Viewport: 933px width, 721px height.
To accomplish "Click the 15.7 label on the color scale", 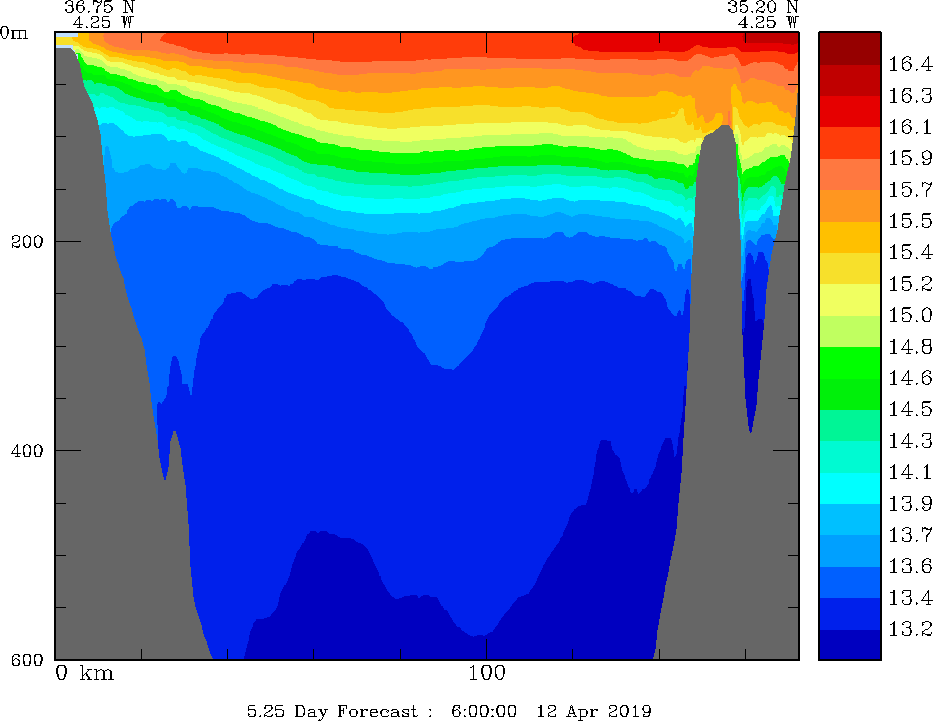I will click(x=910, y=190).
